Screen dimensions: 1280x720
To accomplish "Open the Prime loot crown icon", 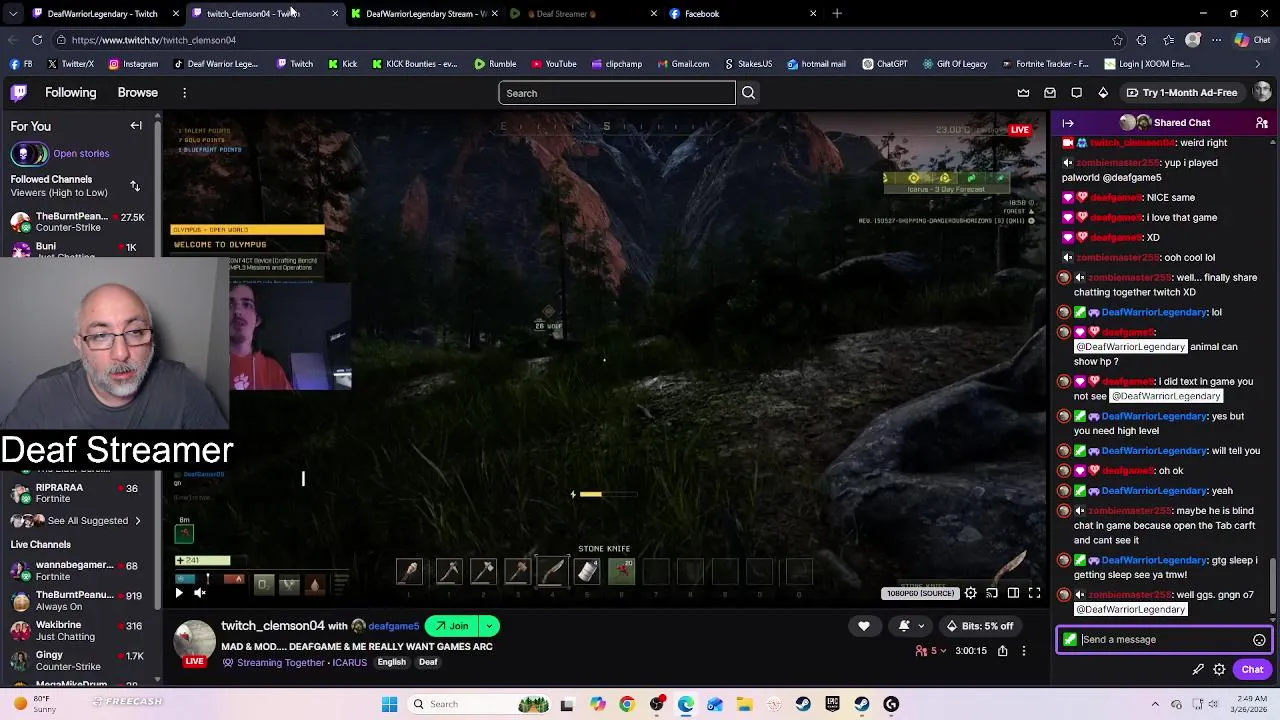I will click(x=1023, y=93).
